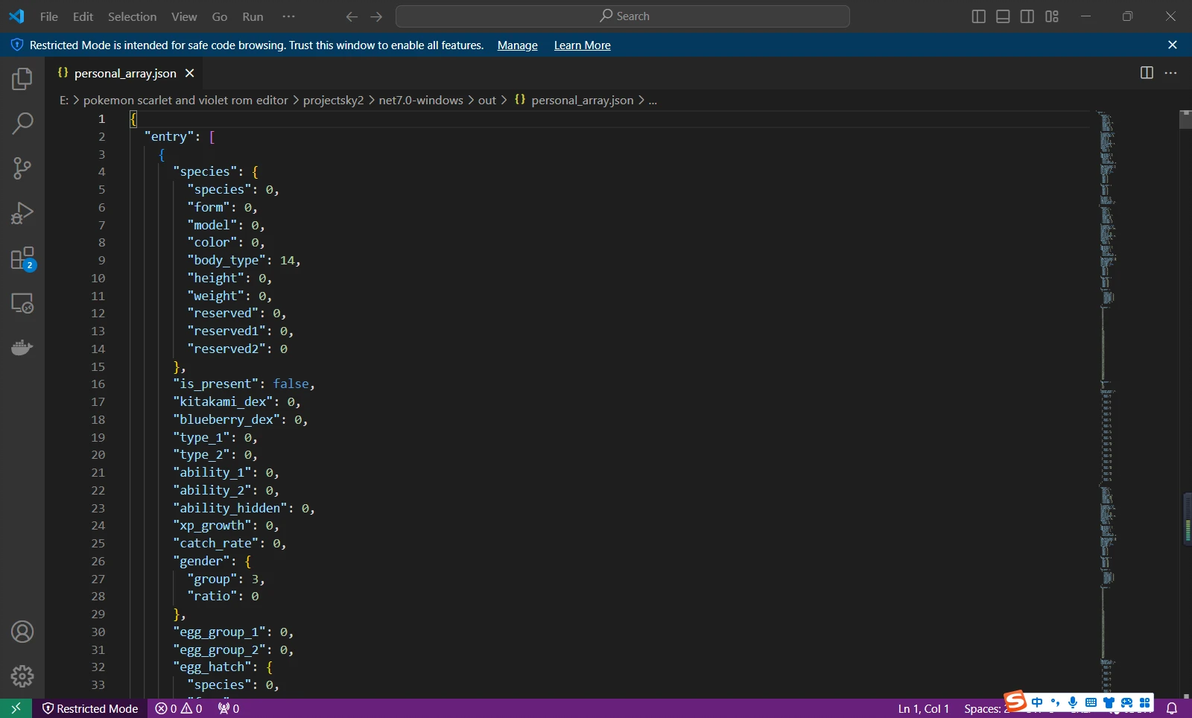Toggle the Primary Side Bar layout
The image size is (1192, 718).
pyautogui.click(x=978, y=16)
